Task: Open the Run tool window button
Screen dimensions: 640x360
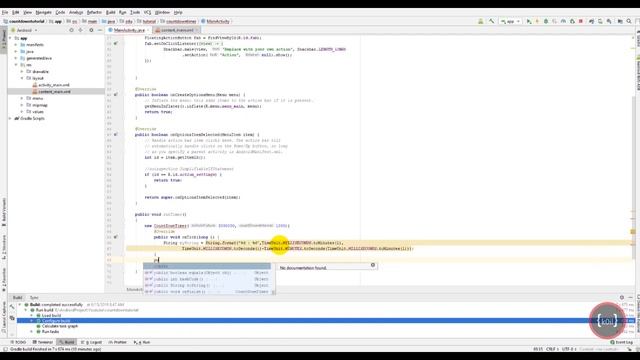Action: coord(142,342)
